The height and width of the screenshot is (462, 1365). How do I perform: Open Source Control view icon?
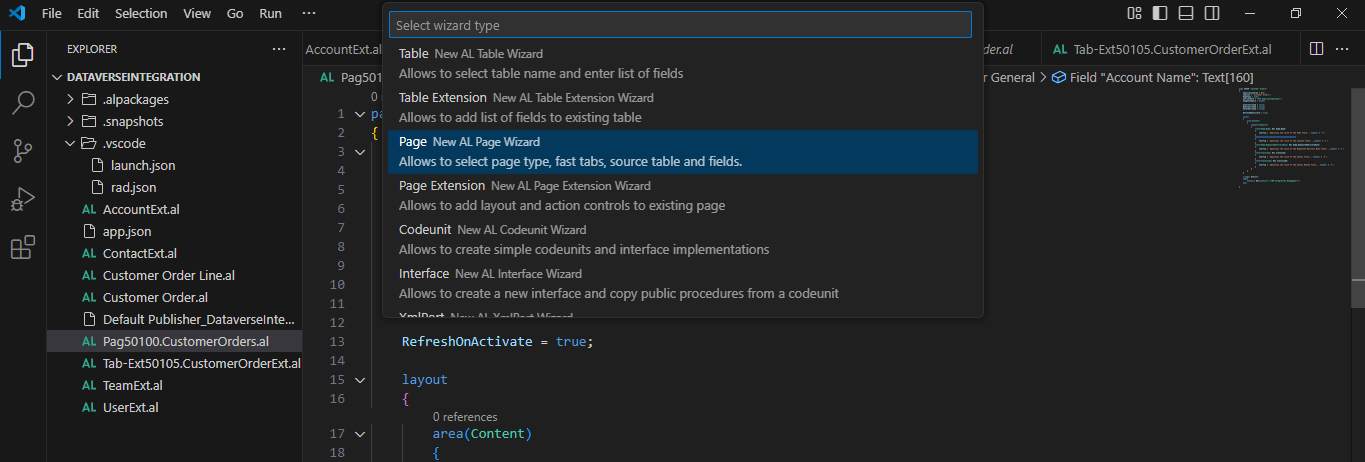pos(22,151)
